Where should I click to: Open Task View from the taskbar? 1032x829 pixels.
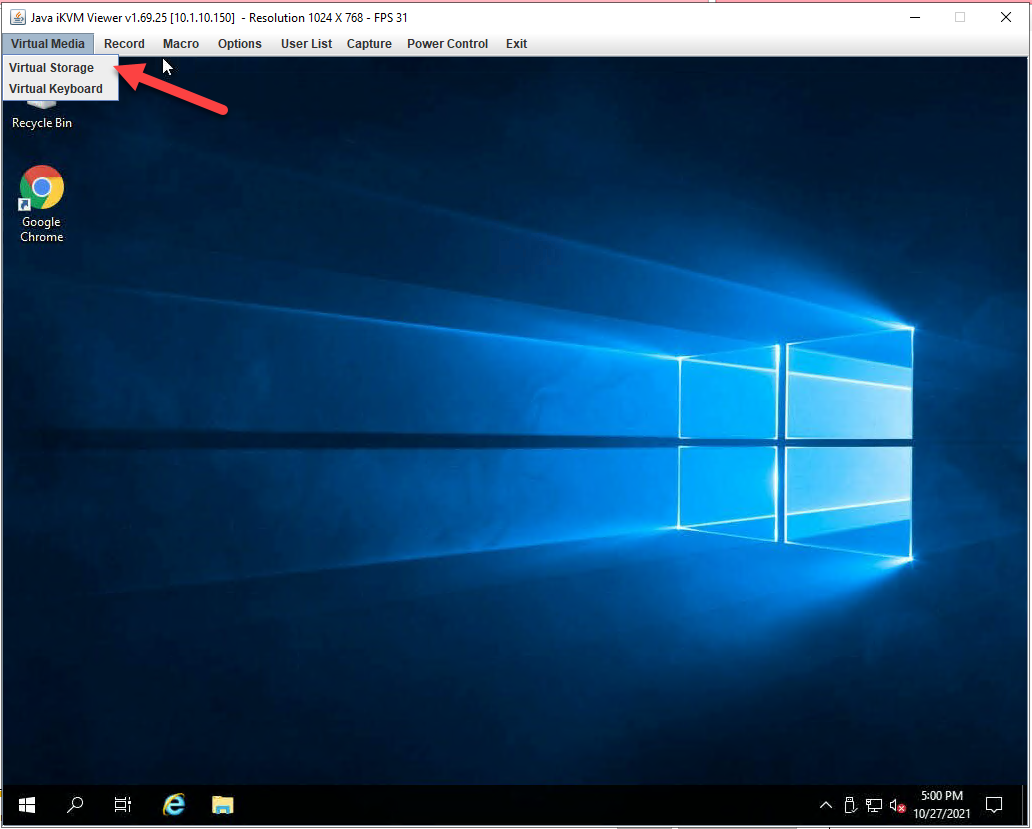pyautogui.click(x=123, y=804)
